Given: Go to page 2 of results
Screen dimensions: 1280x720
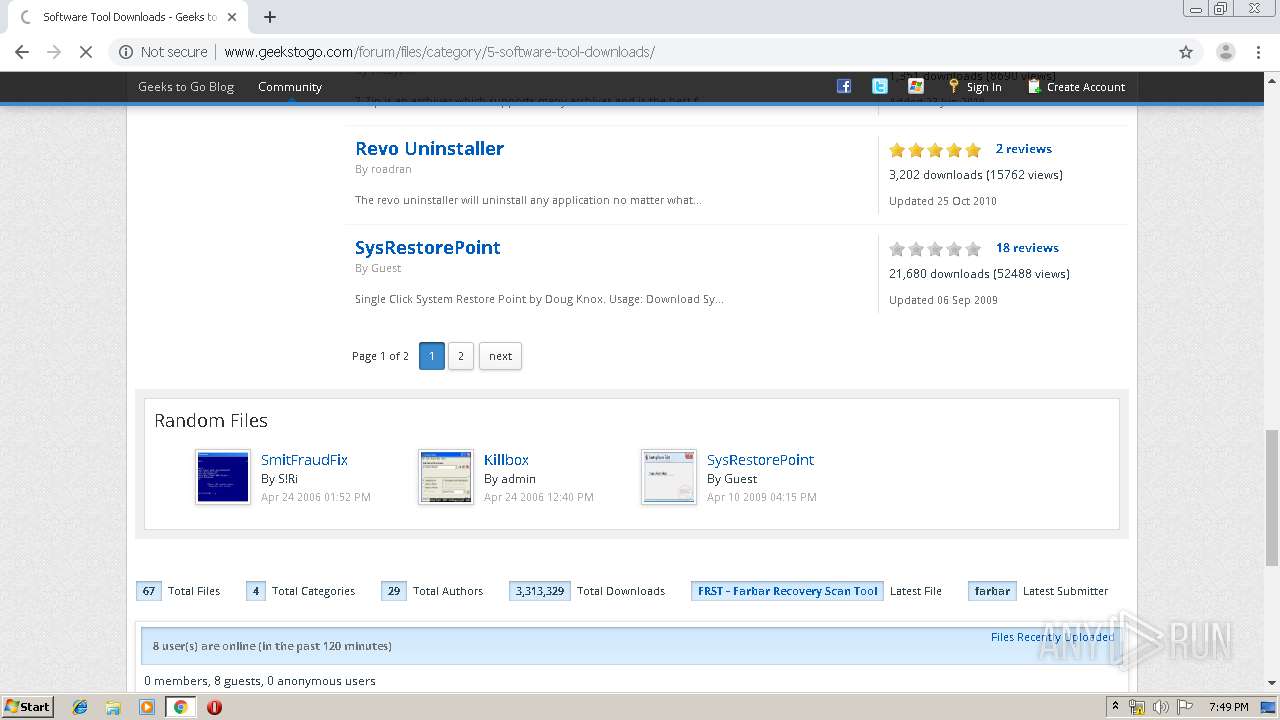Looking at the screenshot, I should coord(461,356).
